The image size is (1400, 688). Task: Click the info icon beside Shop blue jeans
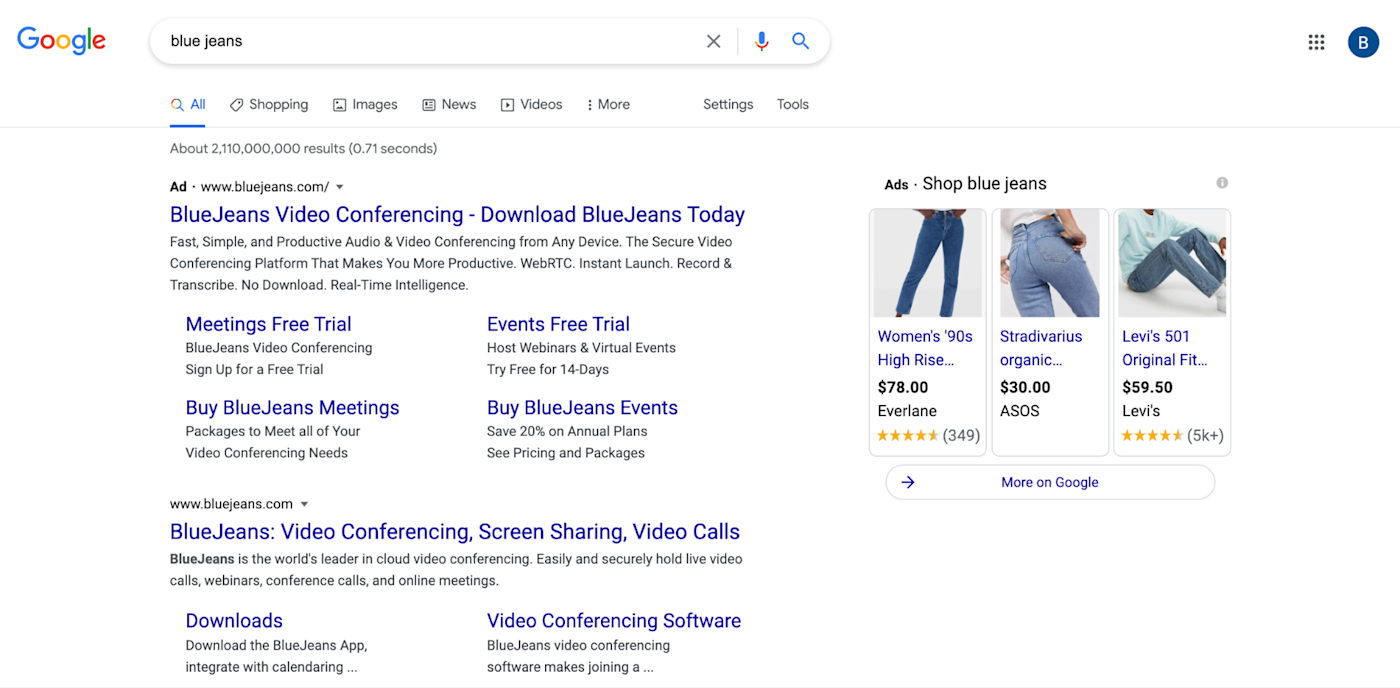[1222, 183]
